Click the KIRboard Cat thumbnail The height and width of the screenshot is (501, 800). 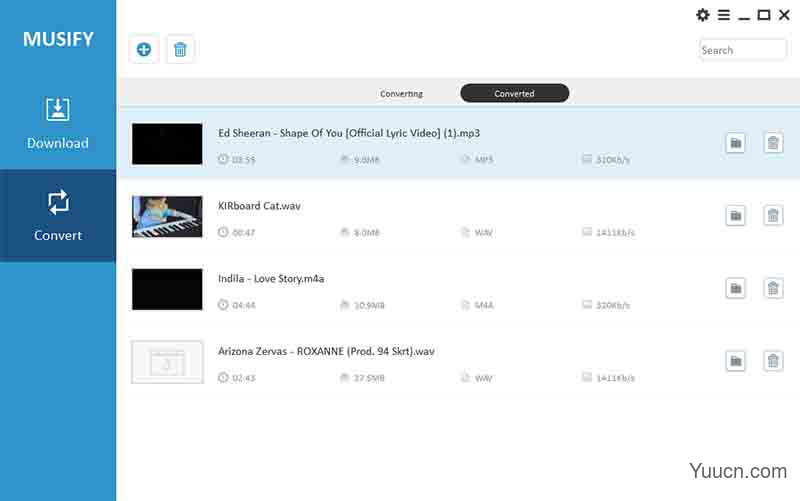[x=167, y=216]
